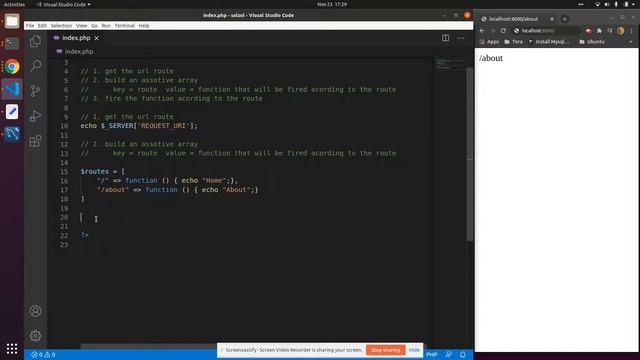
Task: Open Visual Studio Code app menu
Action: point(64,4)
